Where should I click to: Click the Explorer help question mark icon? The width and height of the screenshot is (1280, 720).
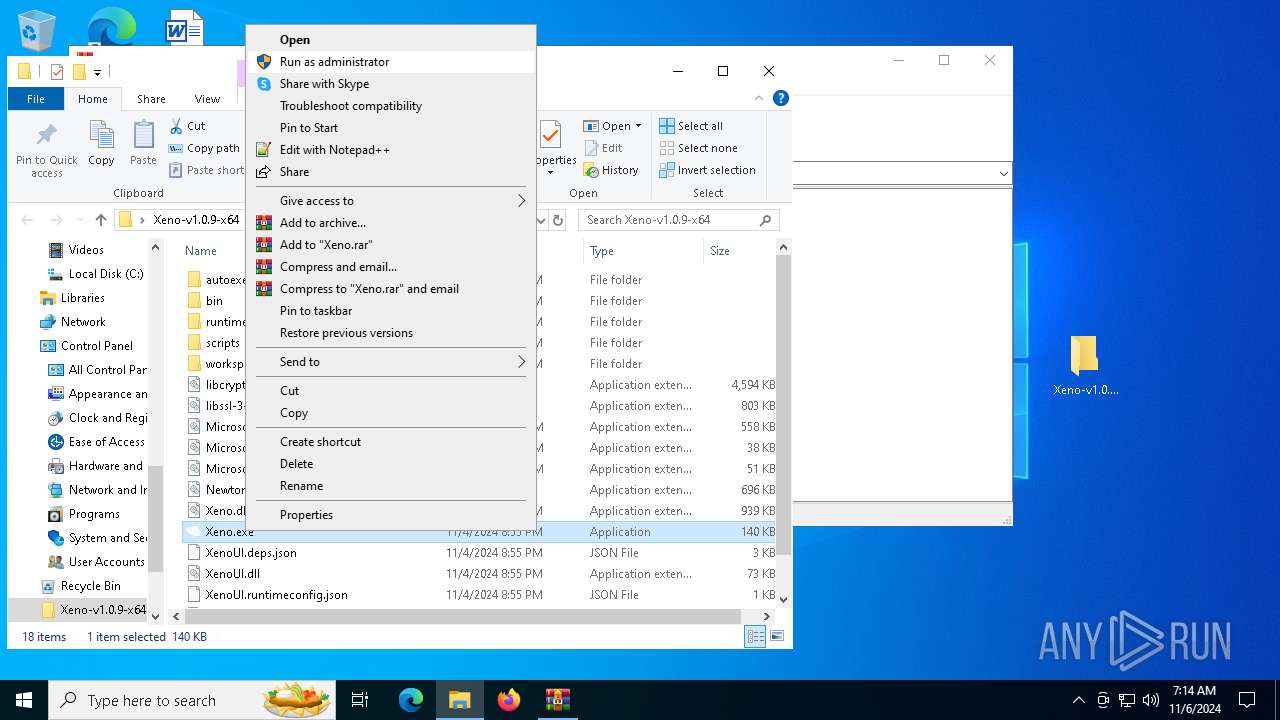(x=781, y=98)
